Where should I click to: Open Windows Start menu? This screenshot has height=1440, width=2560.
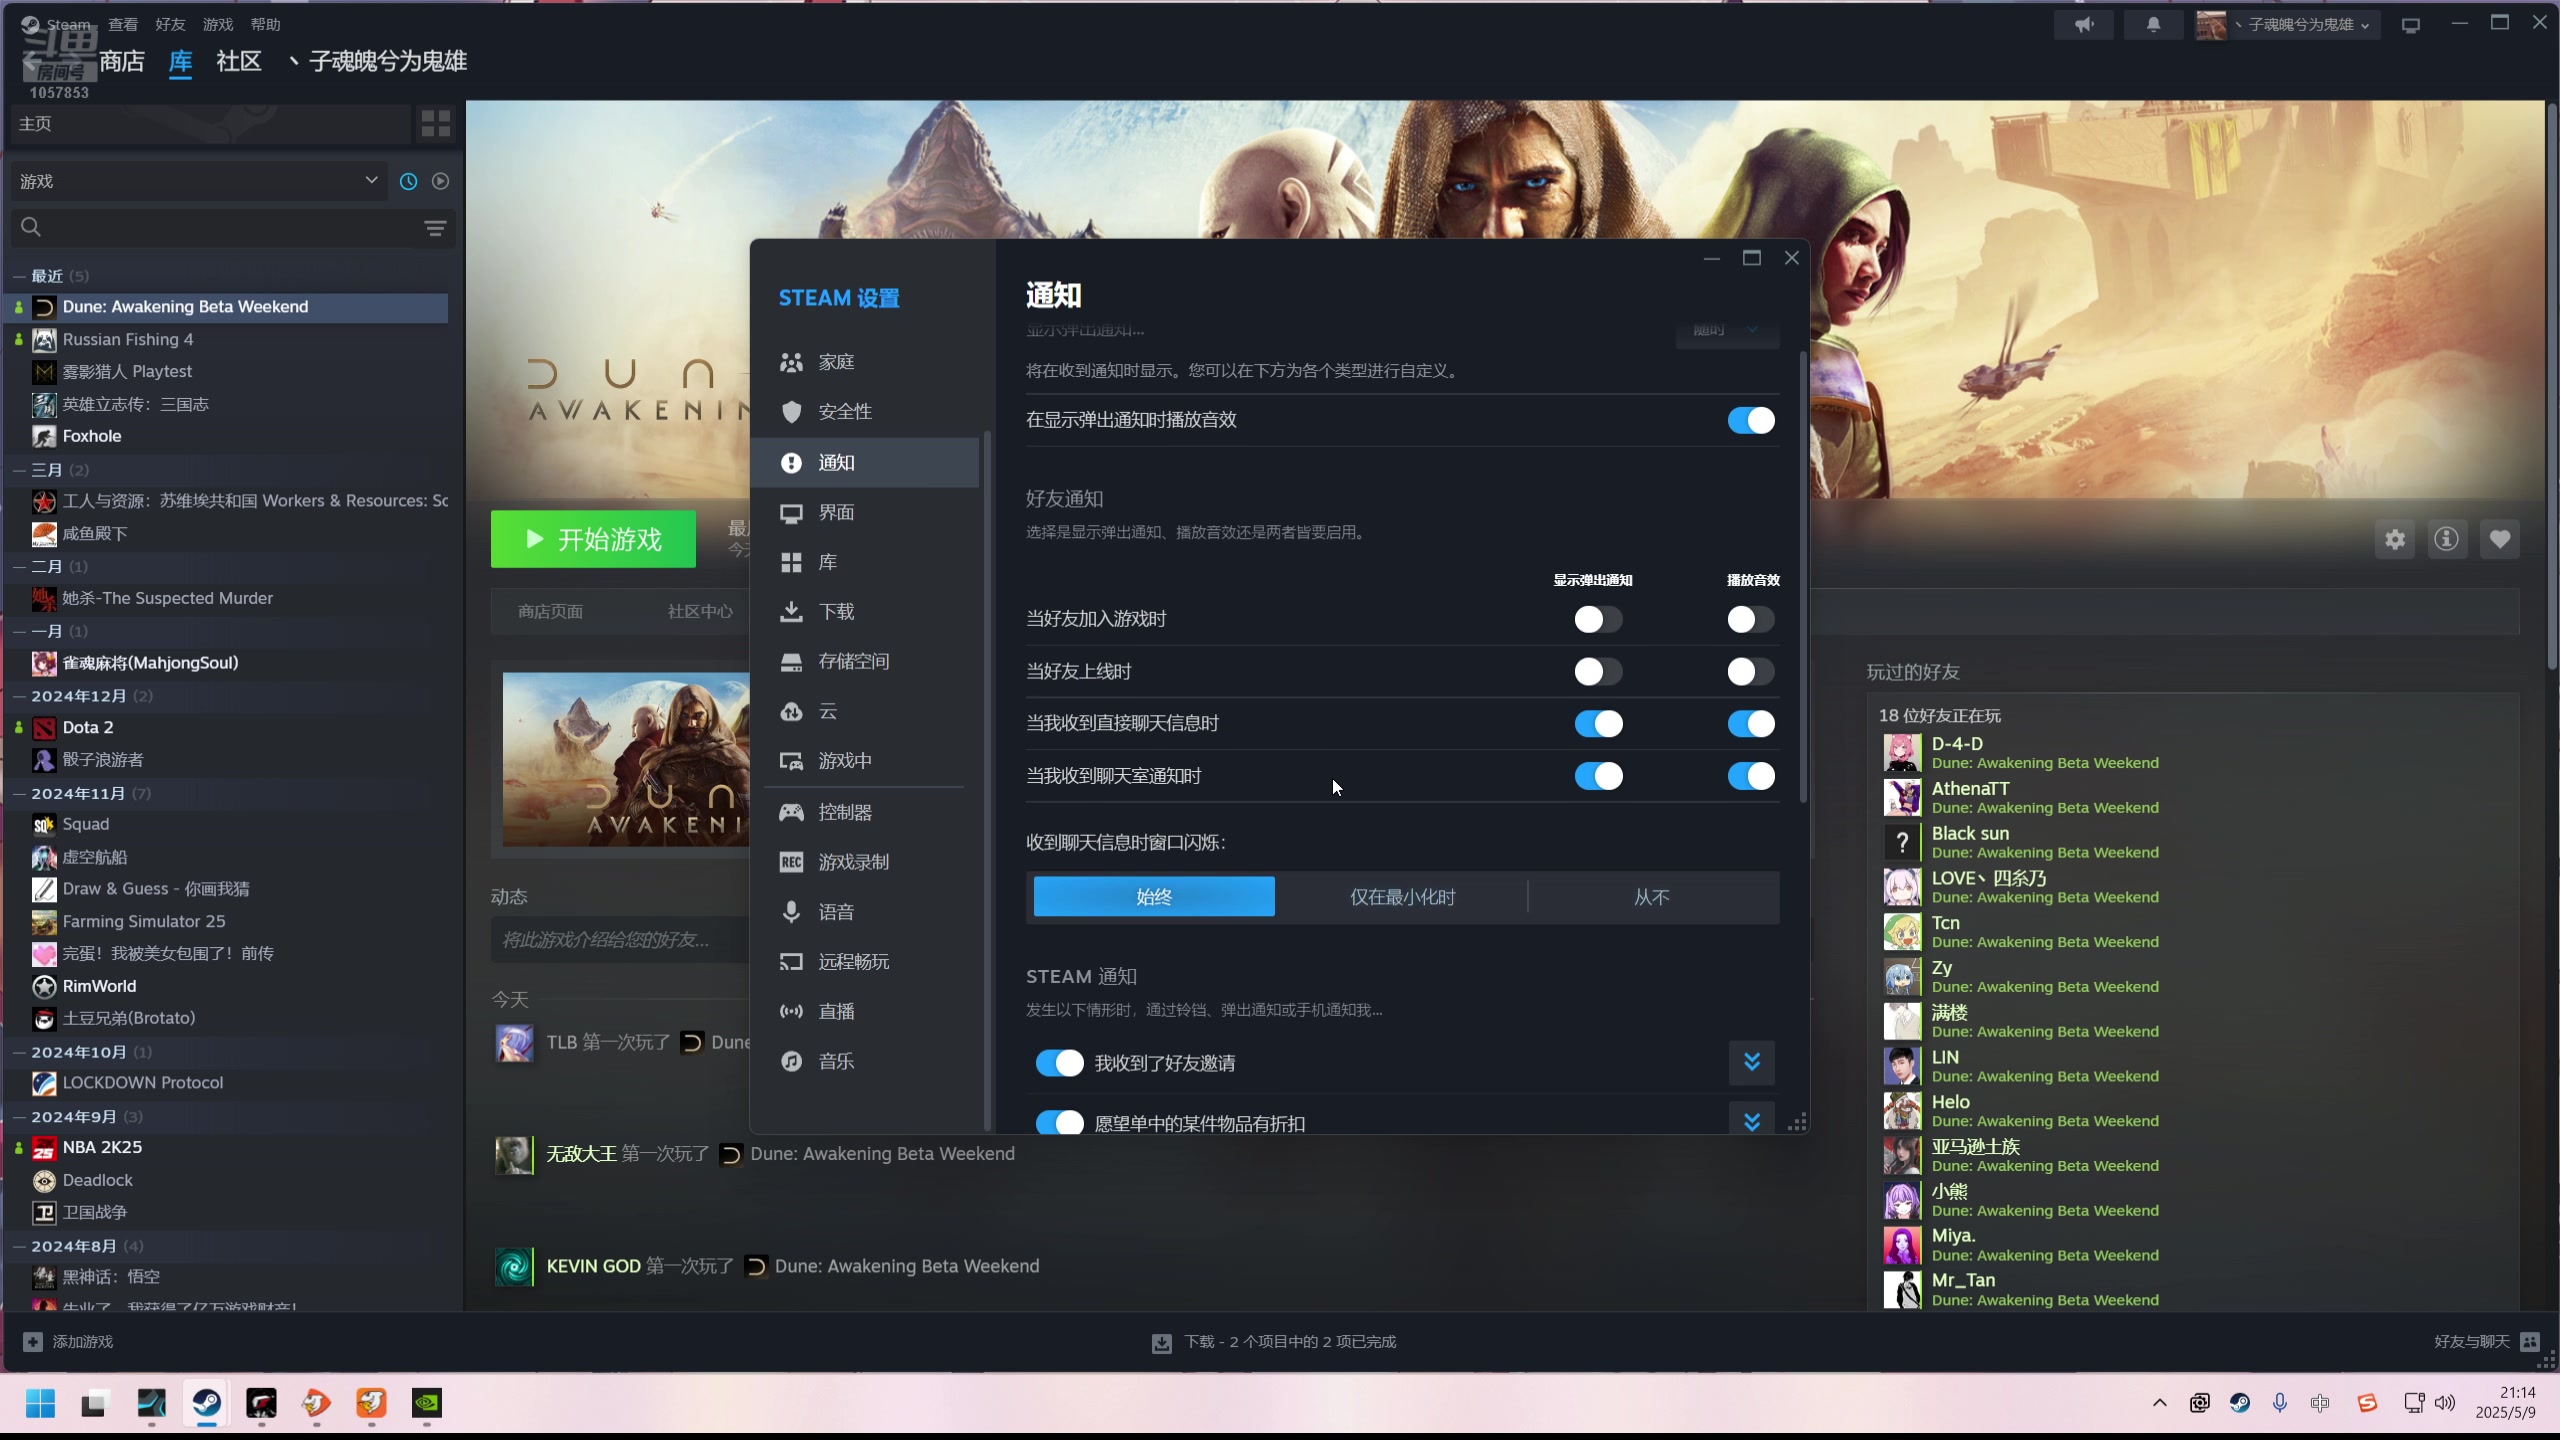click(x=40, y=1404)
